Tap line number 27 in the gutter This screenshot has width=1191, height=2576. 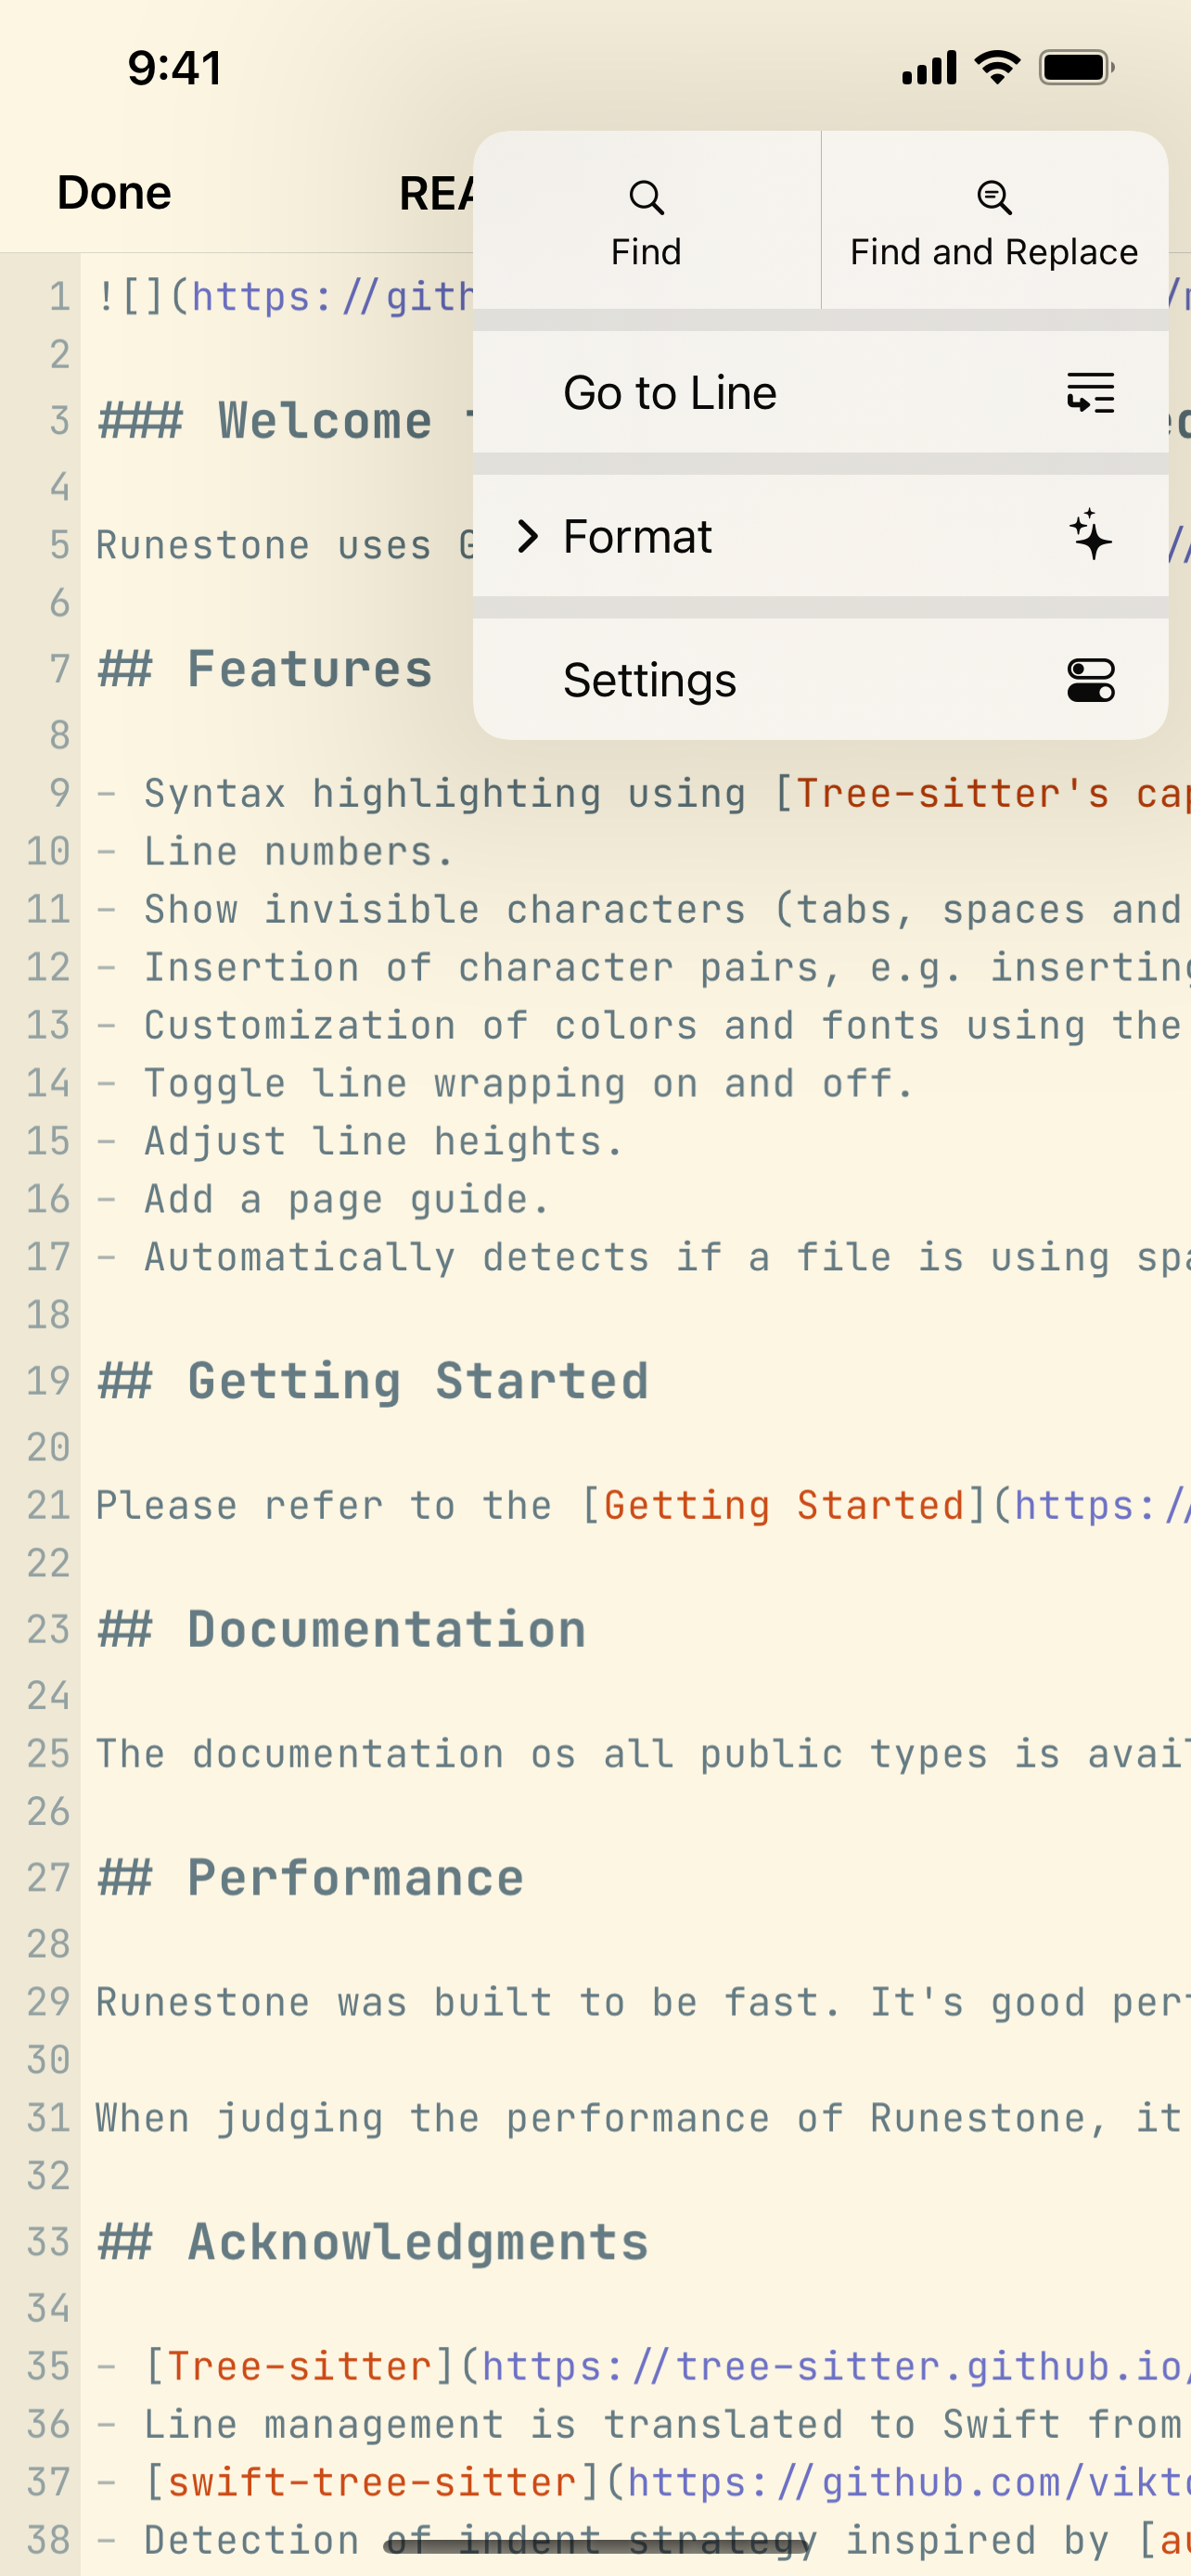point(48,1878)
